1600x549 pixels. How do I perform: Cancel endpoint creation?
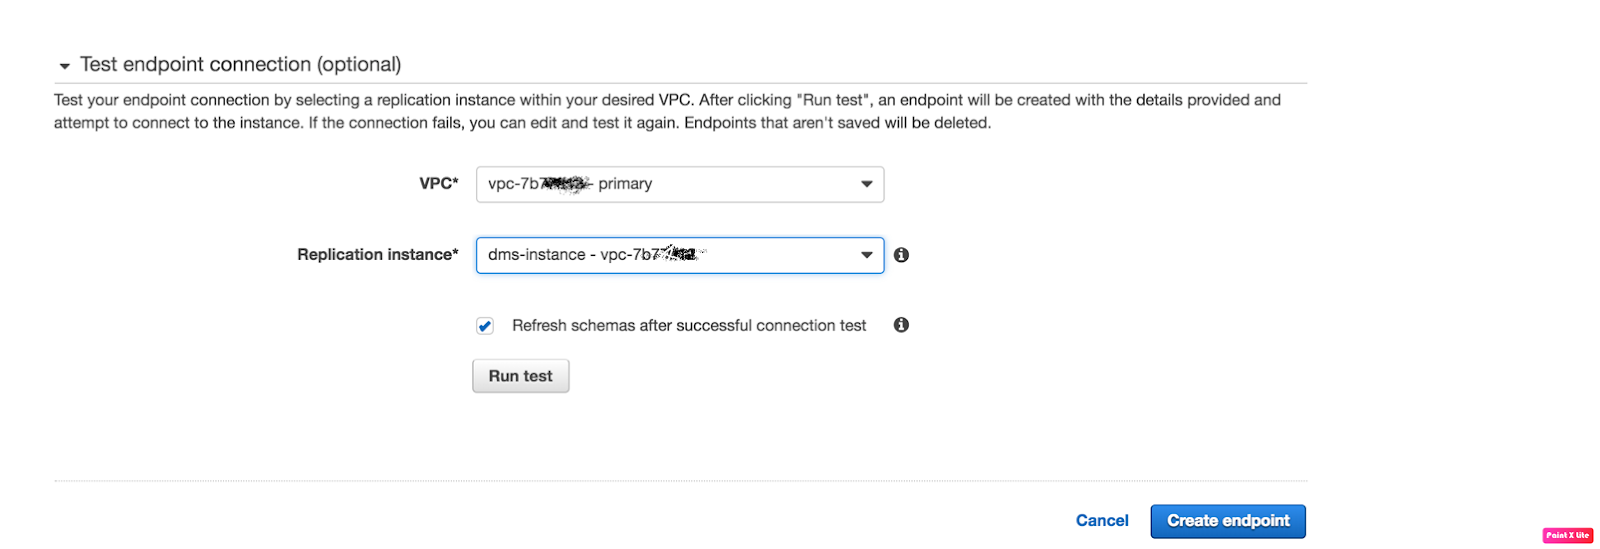click(1102, 521)
